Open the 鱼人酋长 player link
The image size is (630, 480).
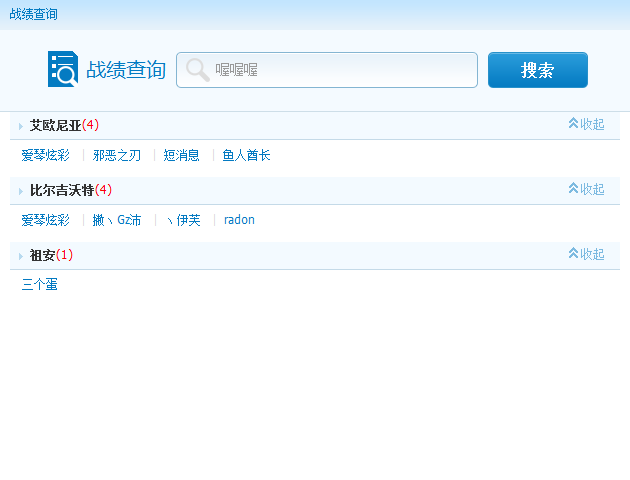tap(246, 155)
